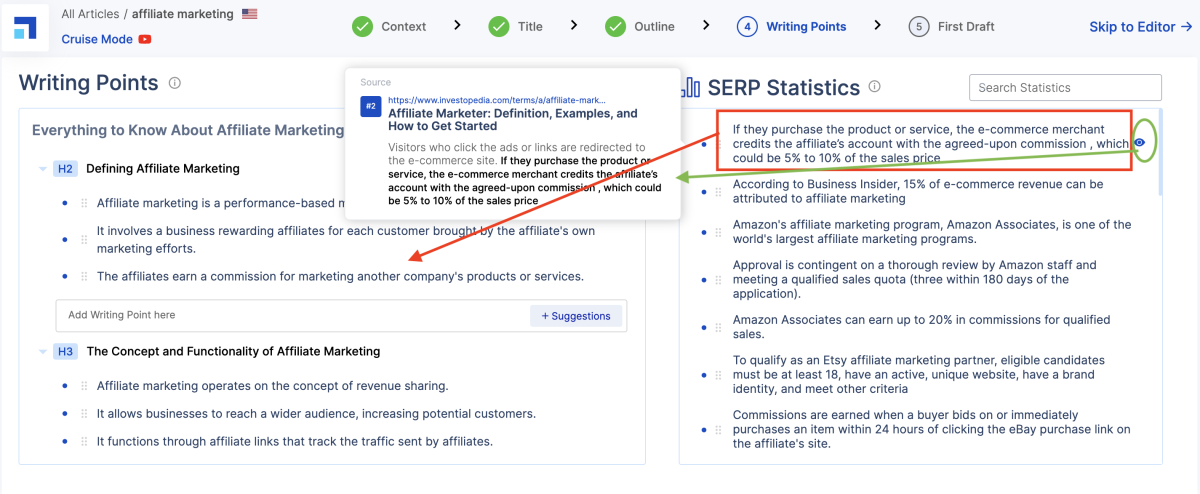Click the Search Statistics input field

click(x=1065, y=88)
